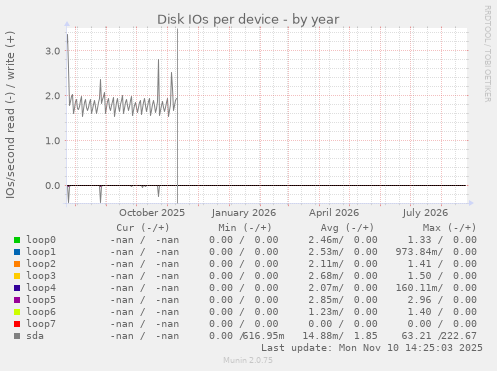Viewport: 497px width, 371px height.
Task: Select the loop6 device label
Action: click(x=41, y=312)
